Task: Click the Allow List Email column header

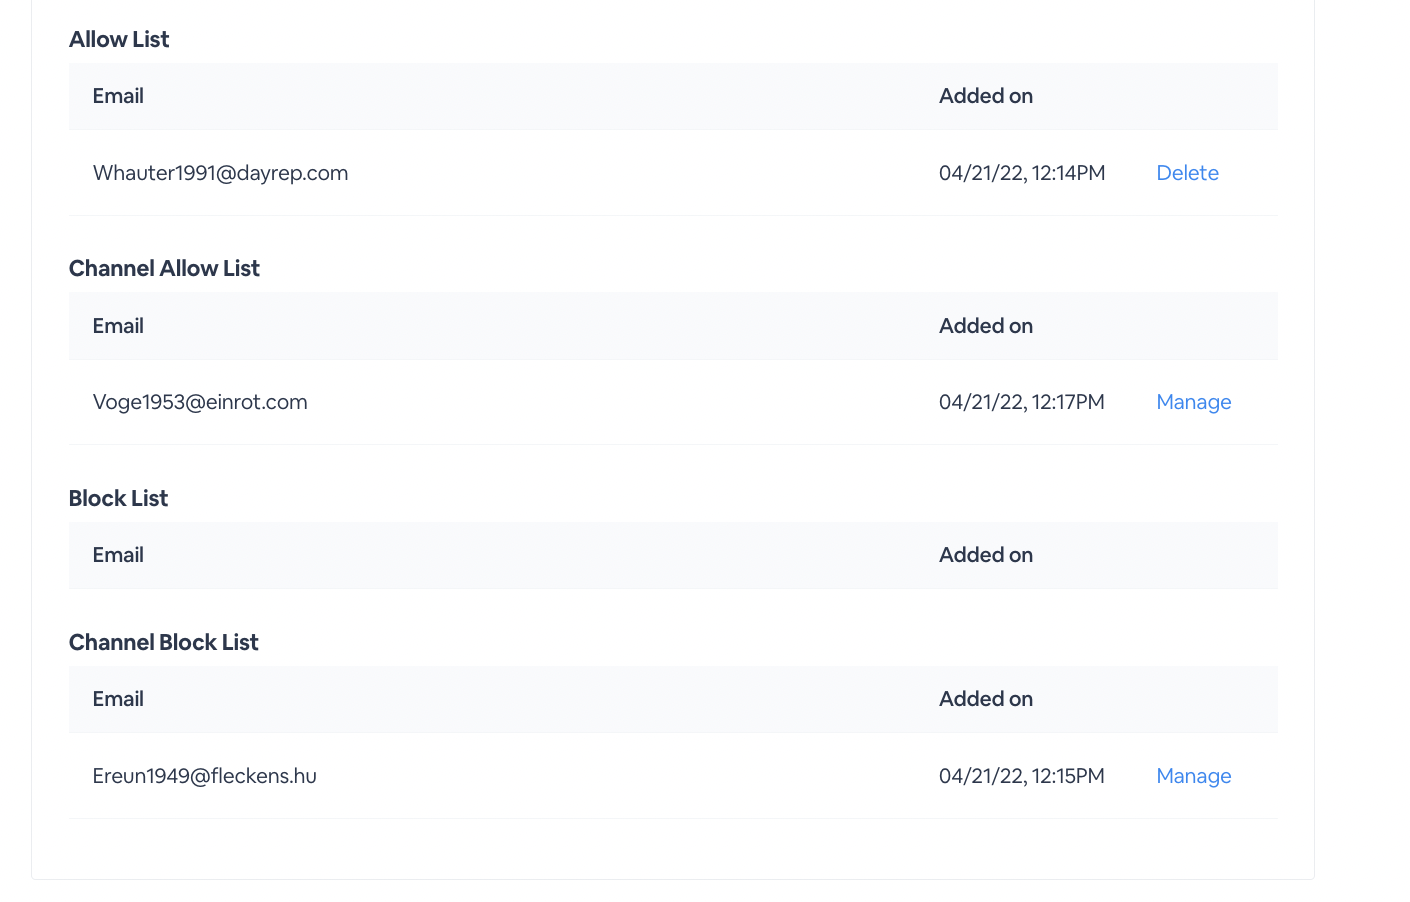Action: point(118,96)
